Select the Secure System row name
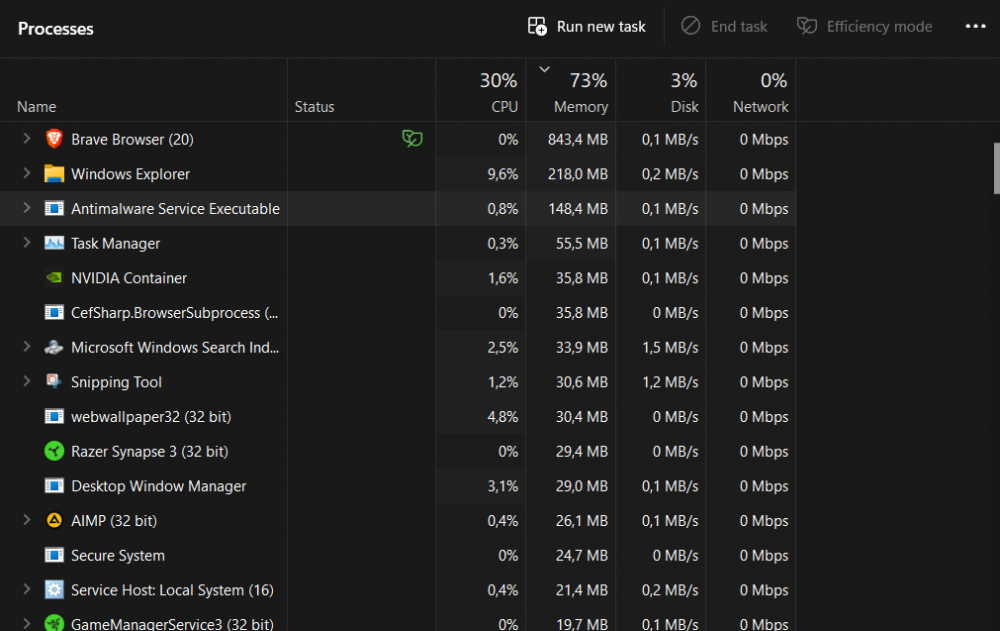Image resolution: width=1000 pixels, height=631 pixels. [118, 556]
